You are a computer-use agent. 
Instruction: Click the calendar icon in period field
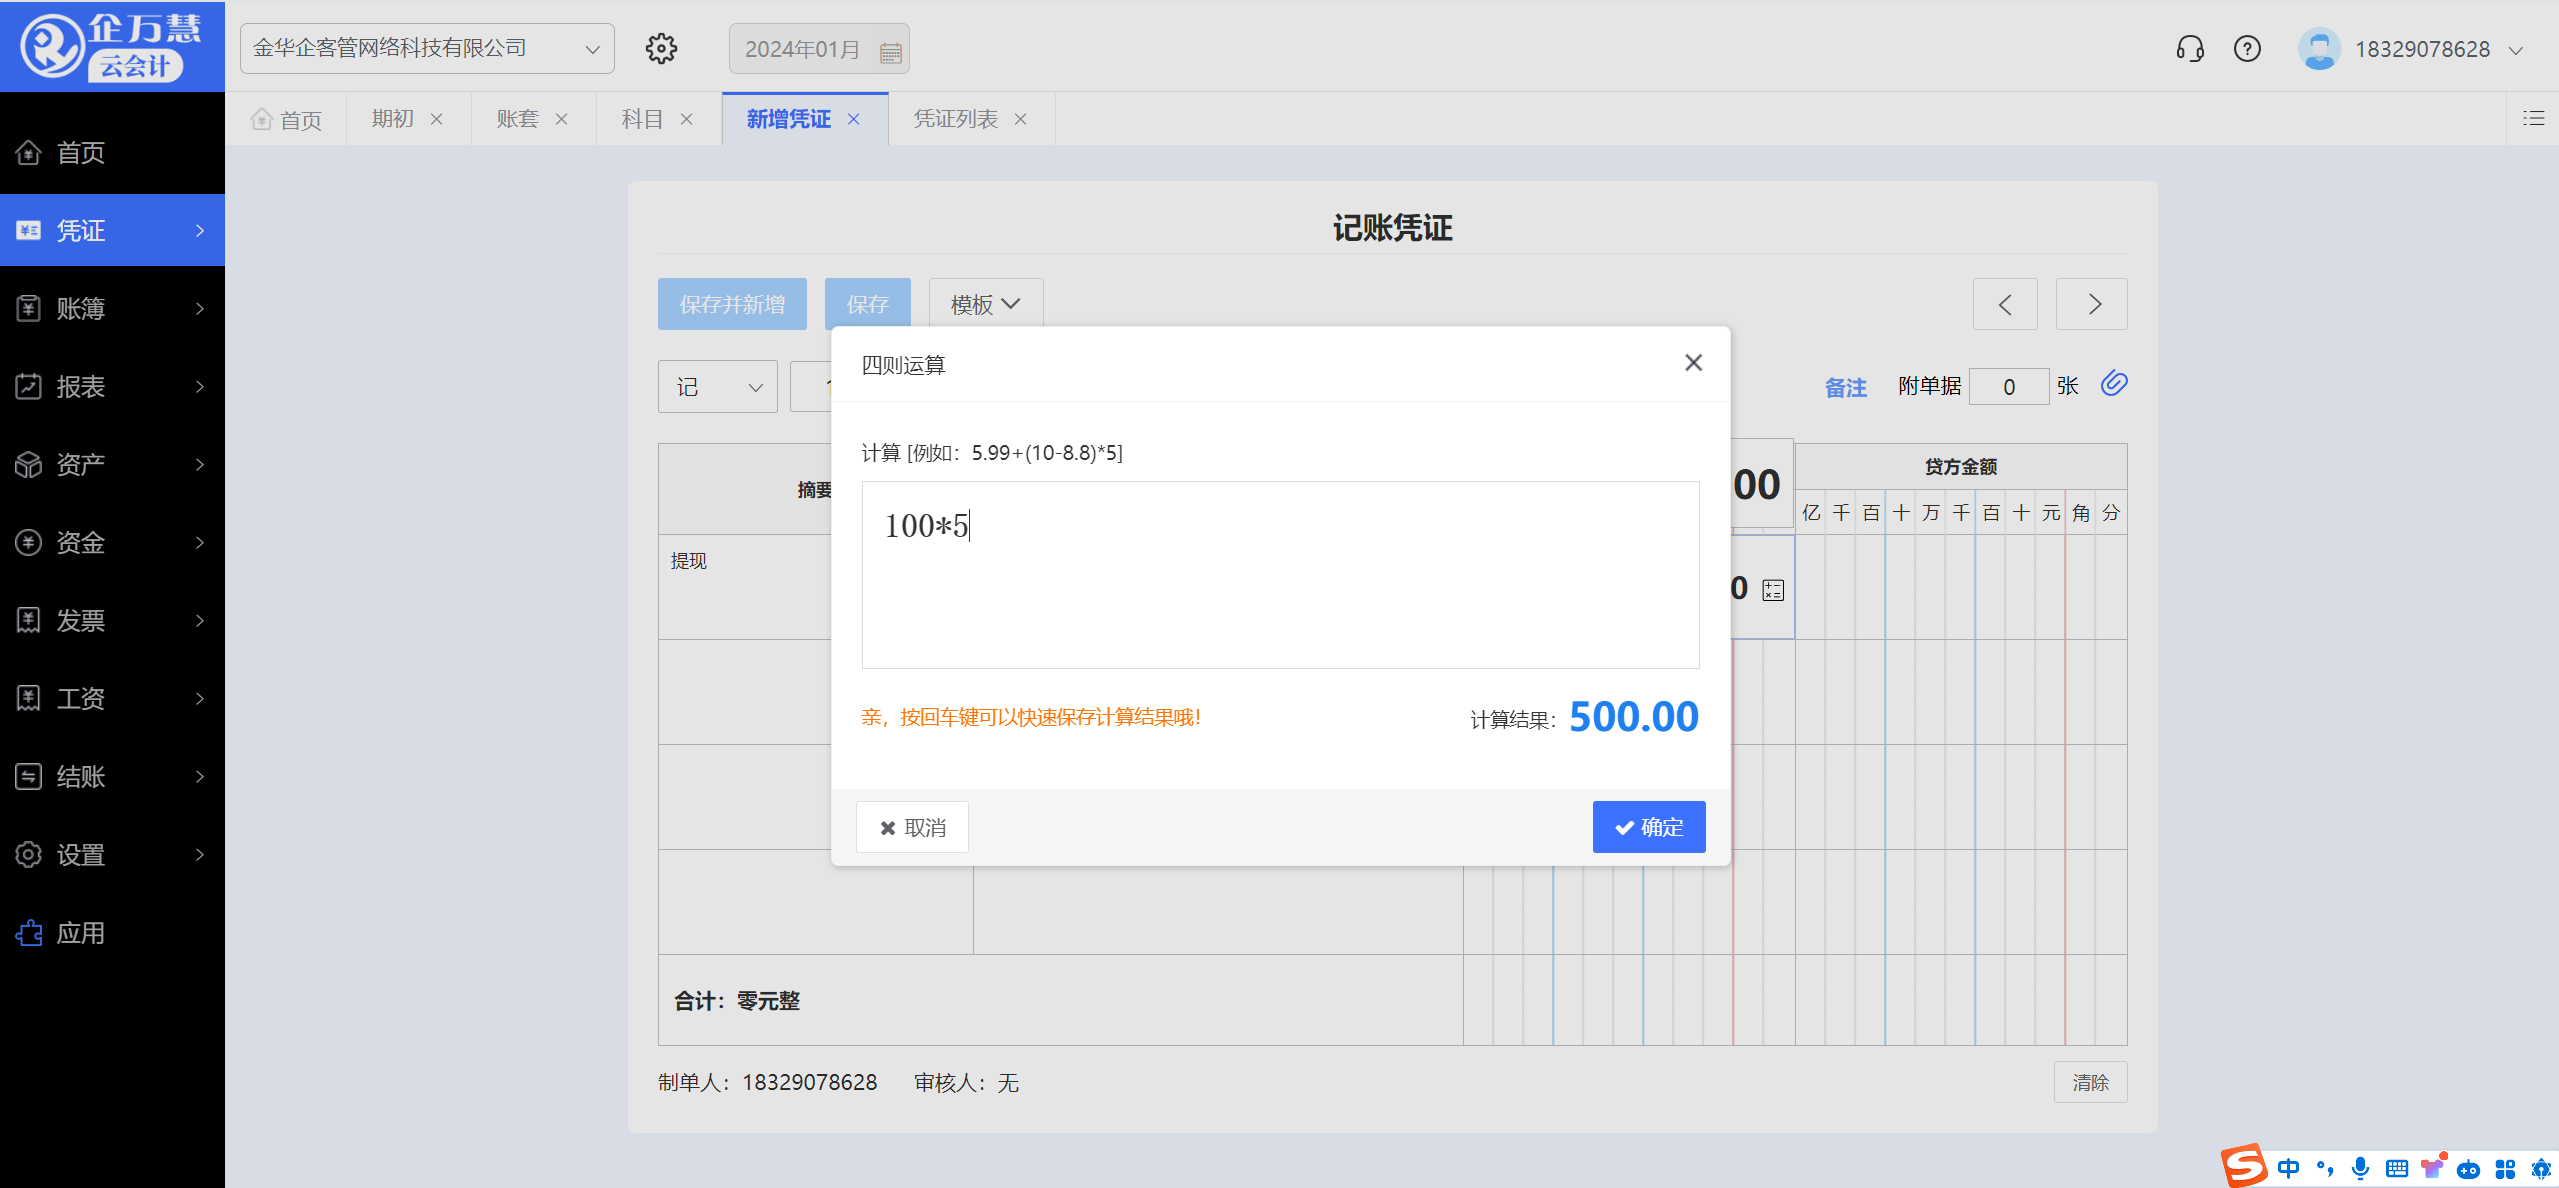click(x=890, y=51)
